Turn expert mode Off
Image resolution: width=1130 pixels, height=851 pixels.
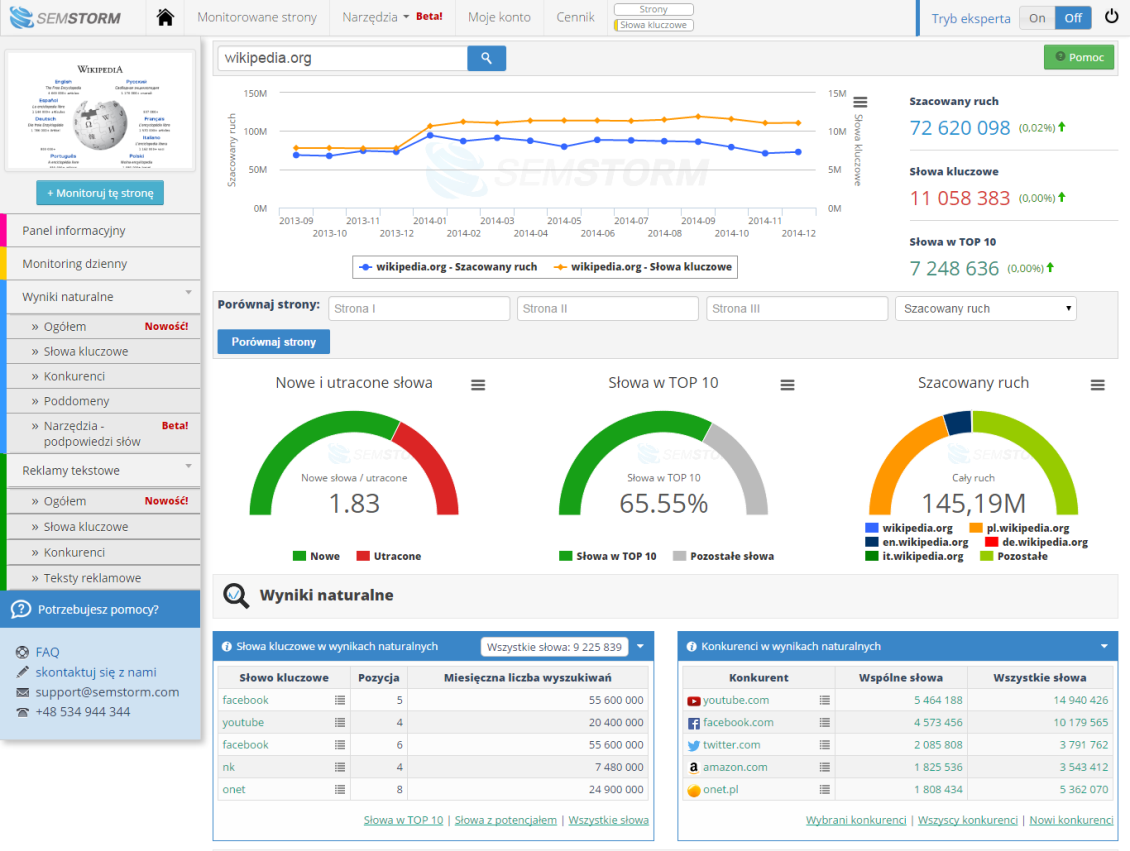coord(1073,18)
